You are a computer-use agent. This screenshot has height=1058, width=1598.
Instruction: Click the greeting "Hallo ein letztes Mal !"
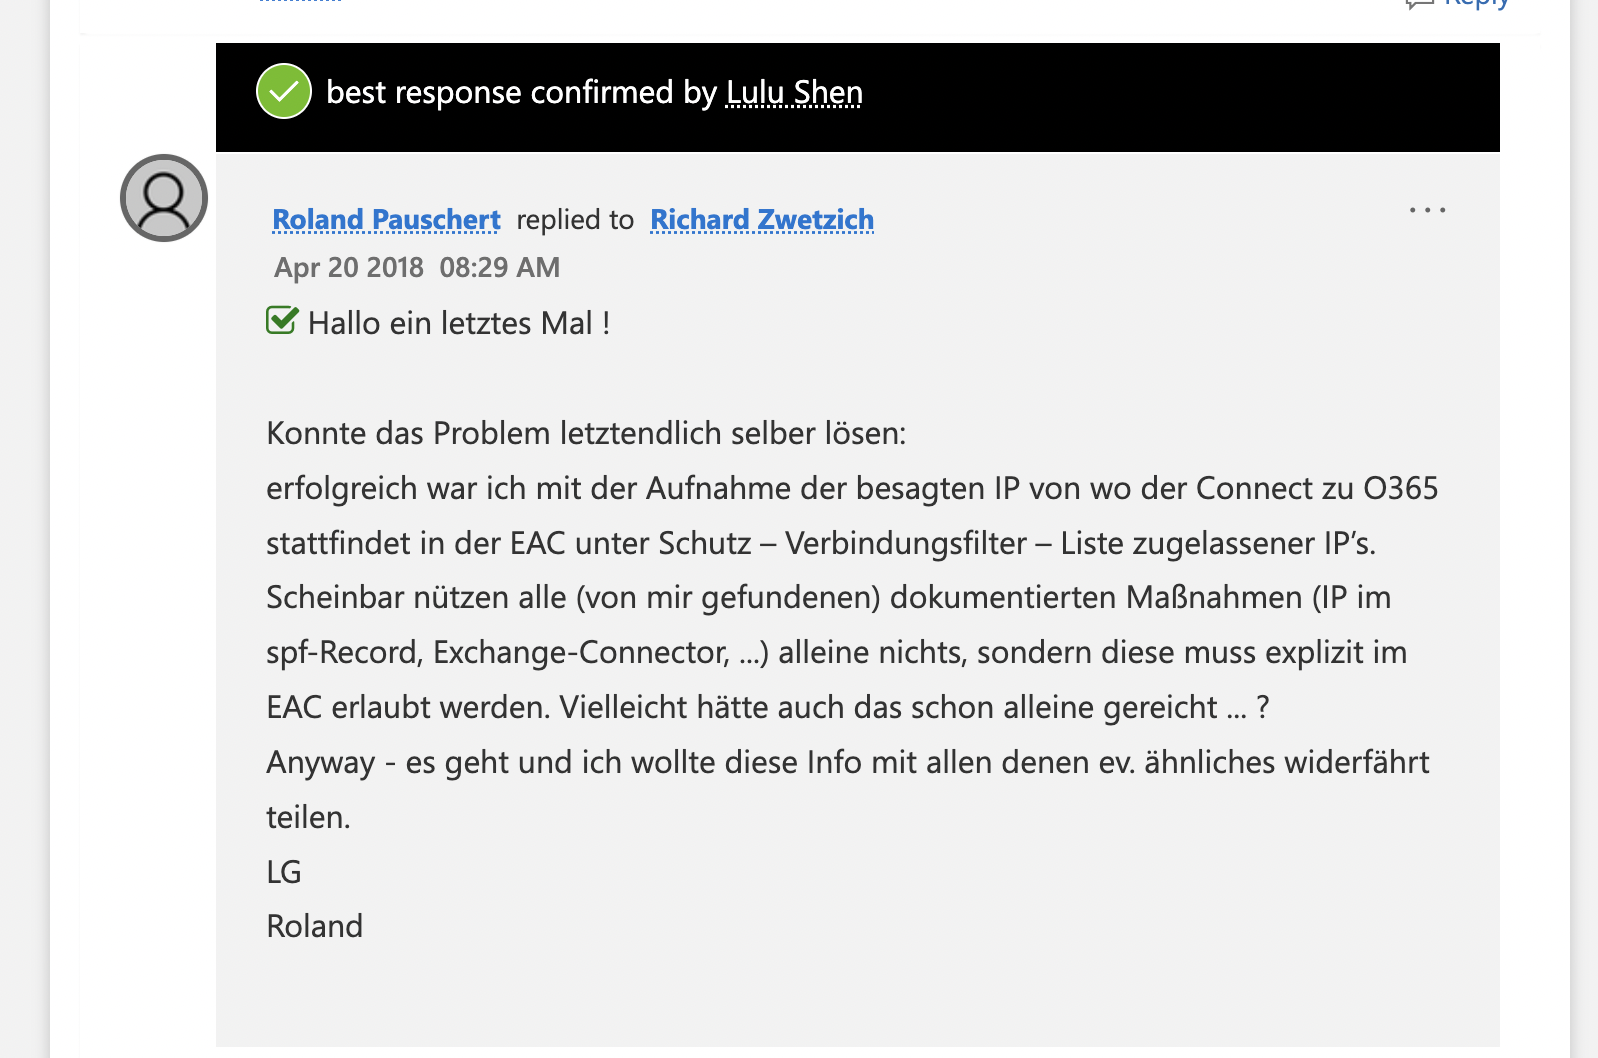pyautogui.click(x=459, y=324)
